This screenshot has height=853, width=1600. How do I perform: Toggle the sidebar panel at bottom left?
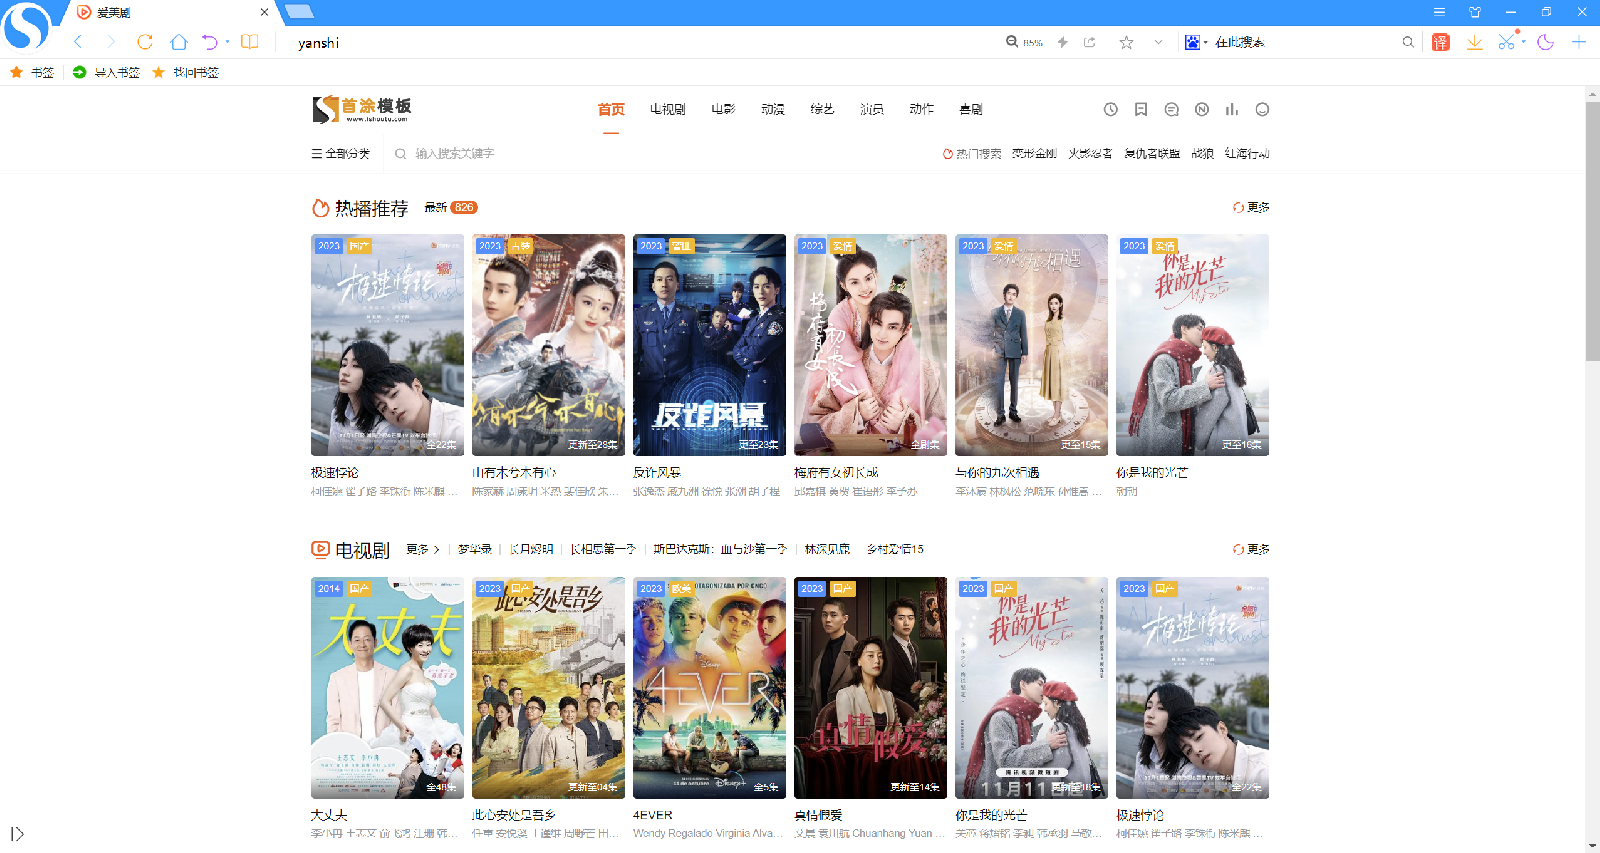click(x=17, y=834)
